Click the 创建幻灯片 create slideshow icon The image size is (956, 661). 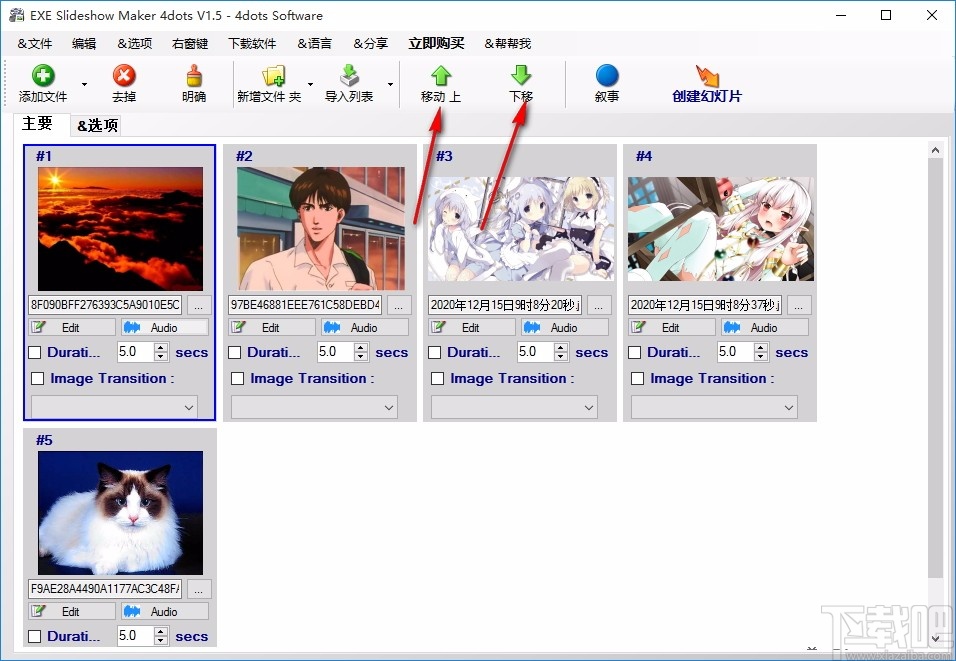(707, 78)
